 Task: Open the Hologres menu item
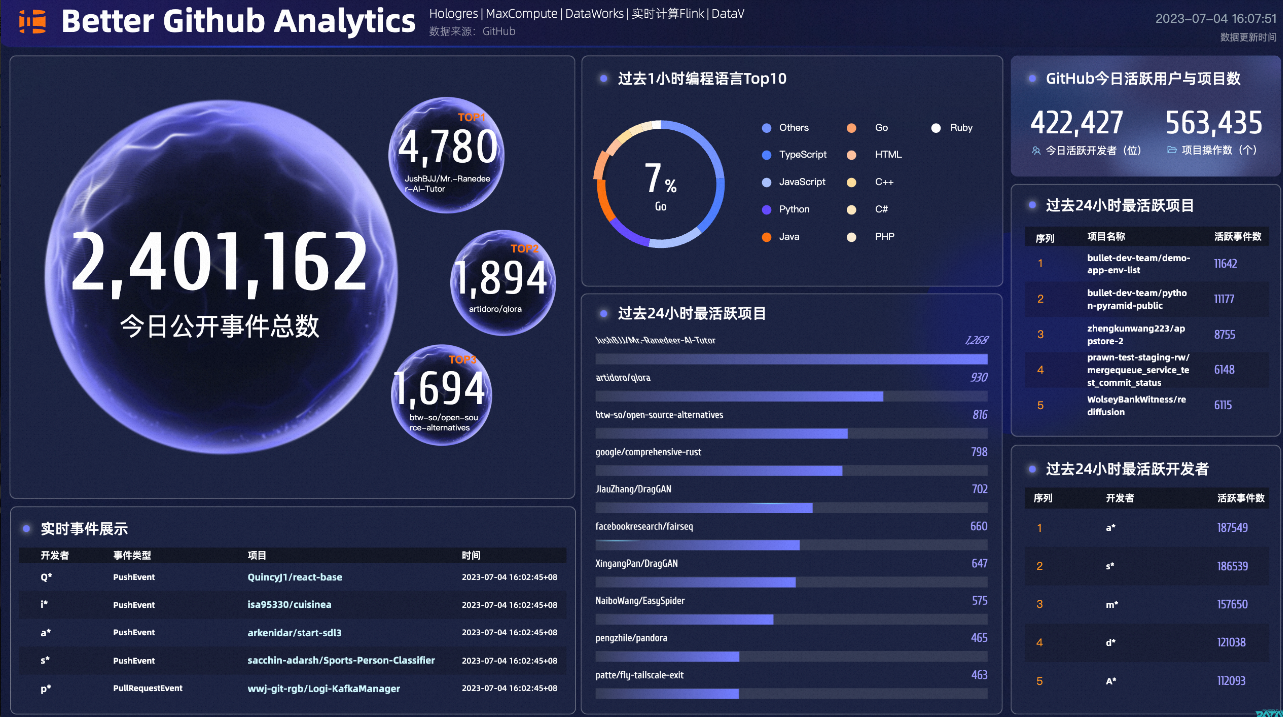click(453, 14)
